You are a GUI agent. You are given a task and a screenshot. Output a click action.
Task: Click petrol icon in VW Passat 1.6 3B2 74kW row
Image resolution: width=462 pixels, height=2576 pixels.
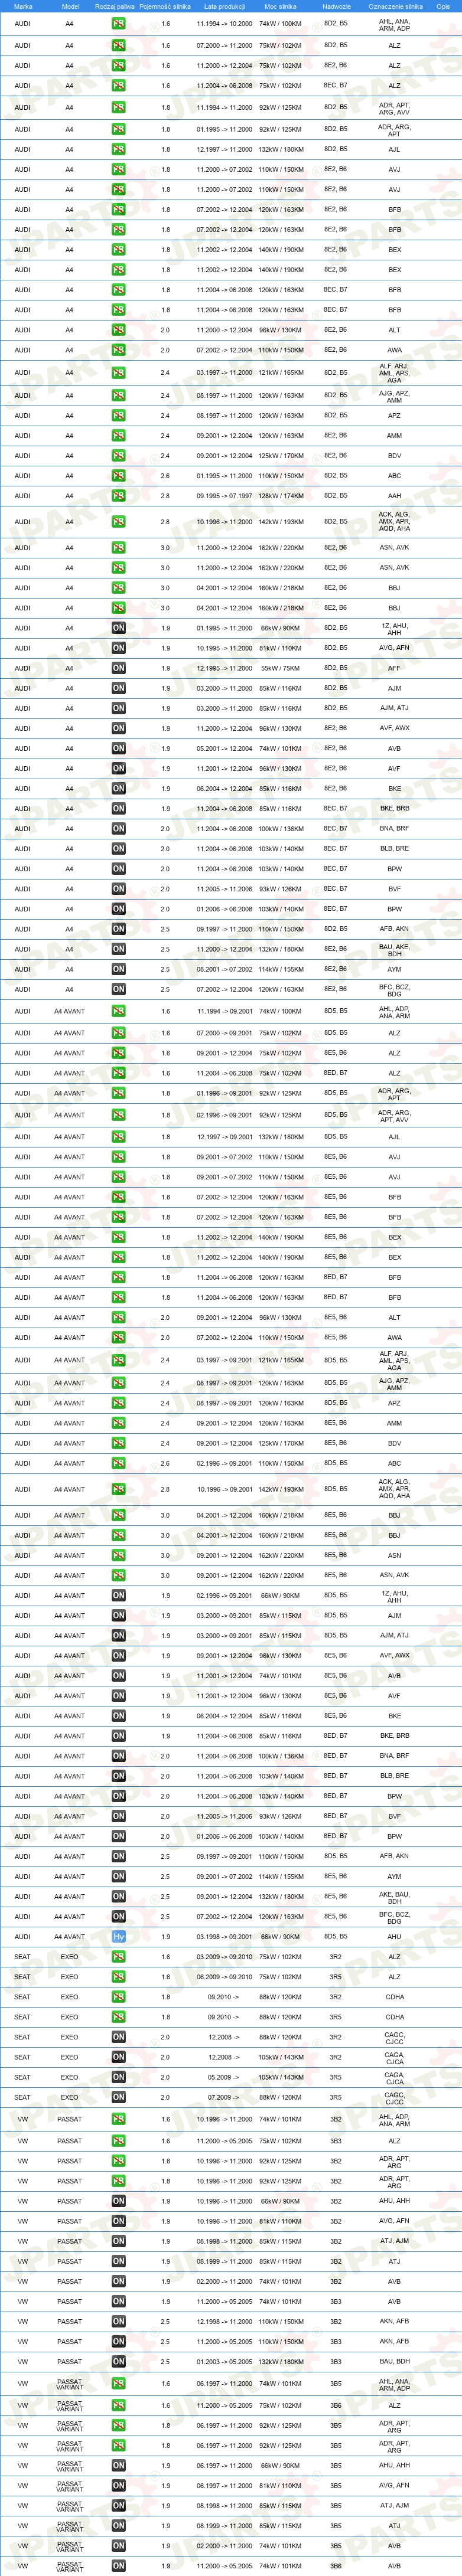(118, 2119)
